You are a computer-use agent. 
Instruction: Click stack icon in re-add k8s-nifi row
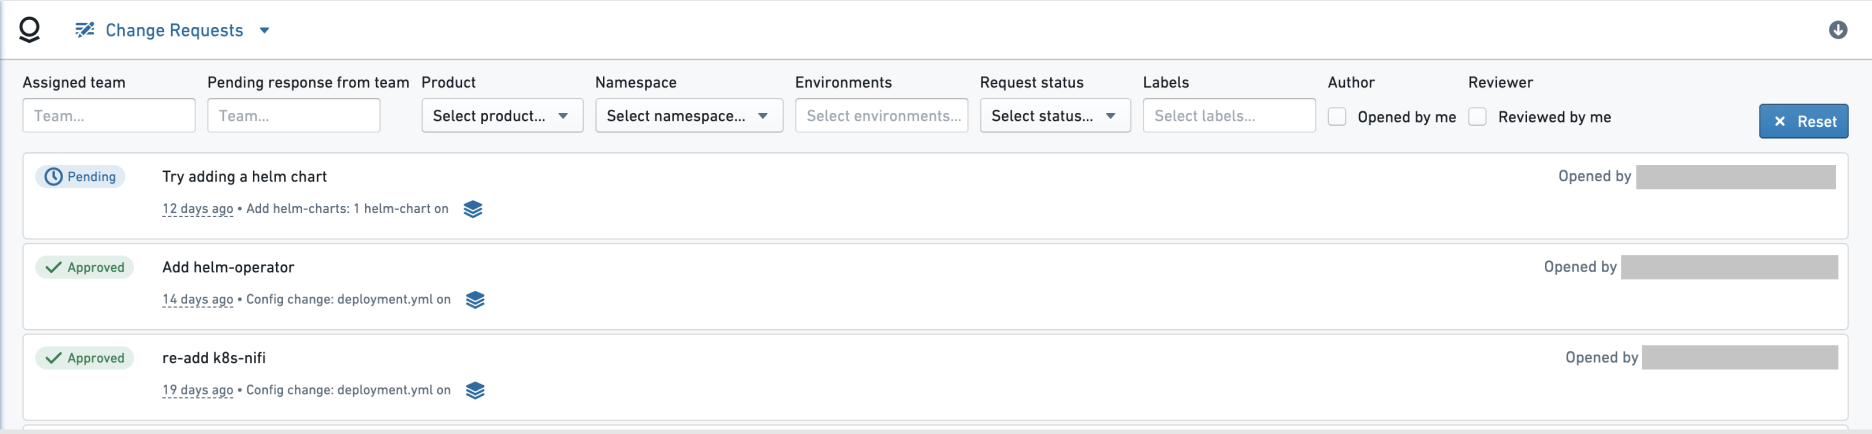(475, 390)
